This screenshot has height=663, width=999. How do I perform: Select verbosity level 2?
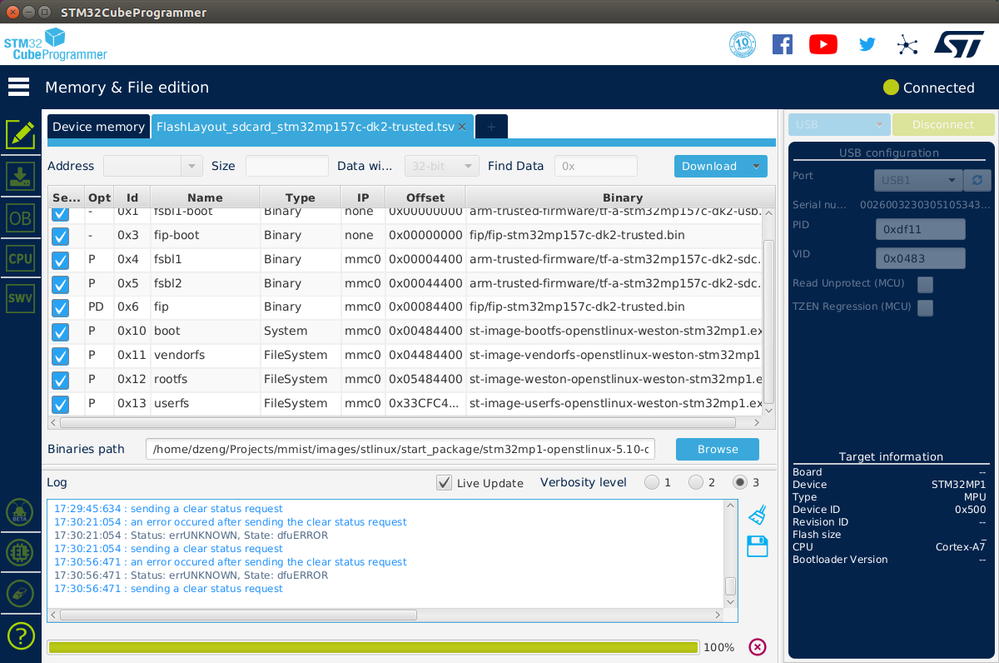click(696, 482)
